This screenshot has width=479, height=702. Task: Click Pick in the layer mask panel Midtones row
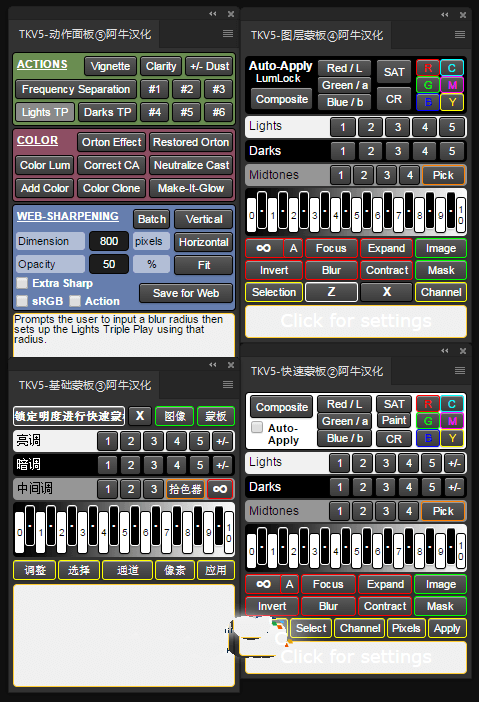point(443,175)
